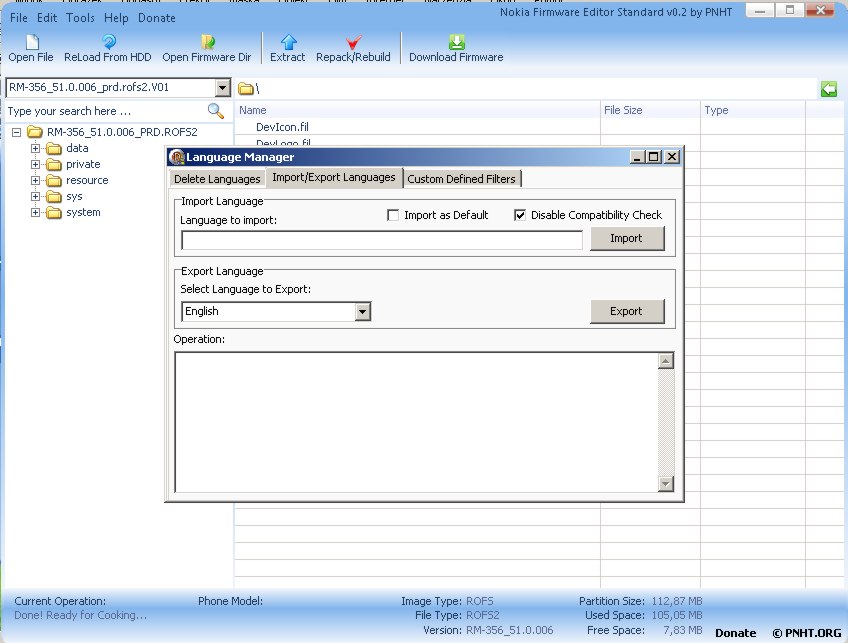Enable Import as Default checkbox
Image resolution: width=848 pixels, height=643 pixels.
point(393,215)
